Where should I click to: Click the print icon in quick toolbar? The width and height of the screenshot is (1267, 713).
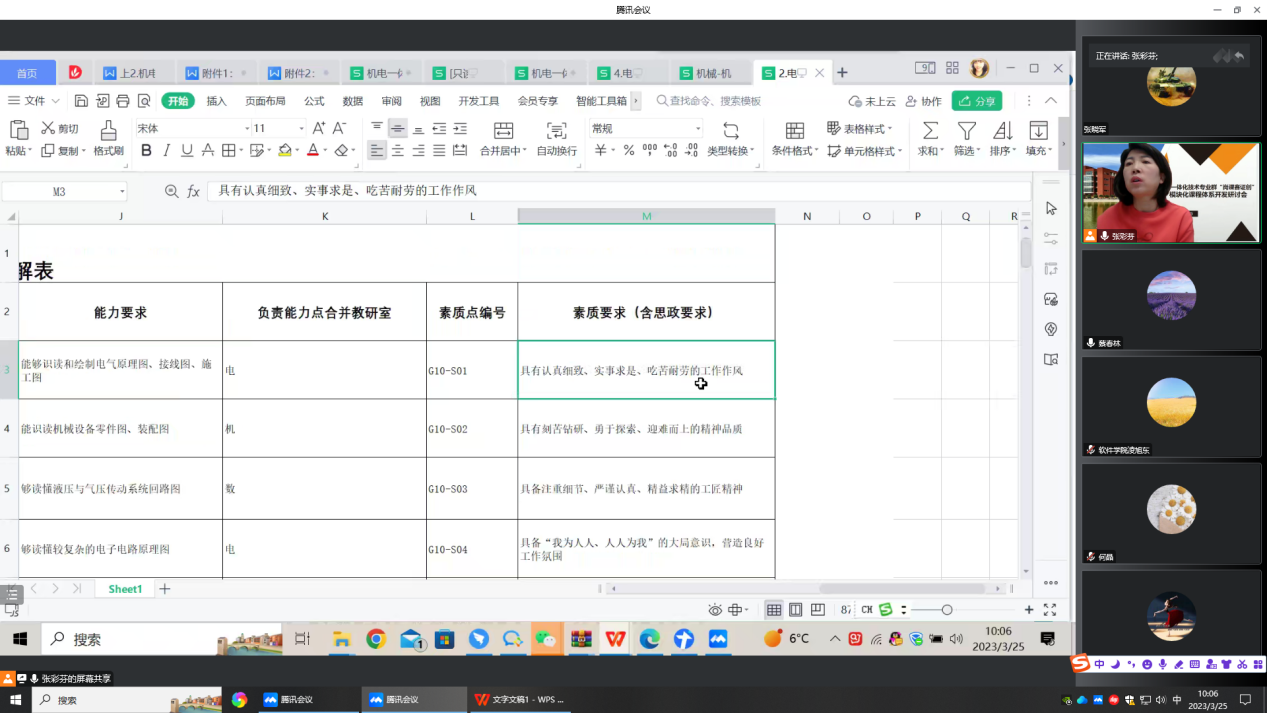(x=123, y=101)
